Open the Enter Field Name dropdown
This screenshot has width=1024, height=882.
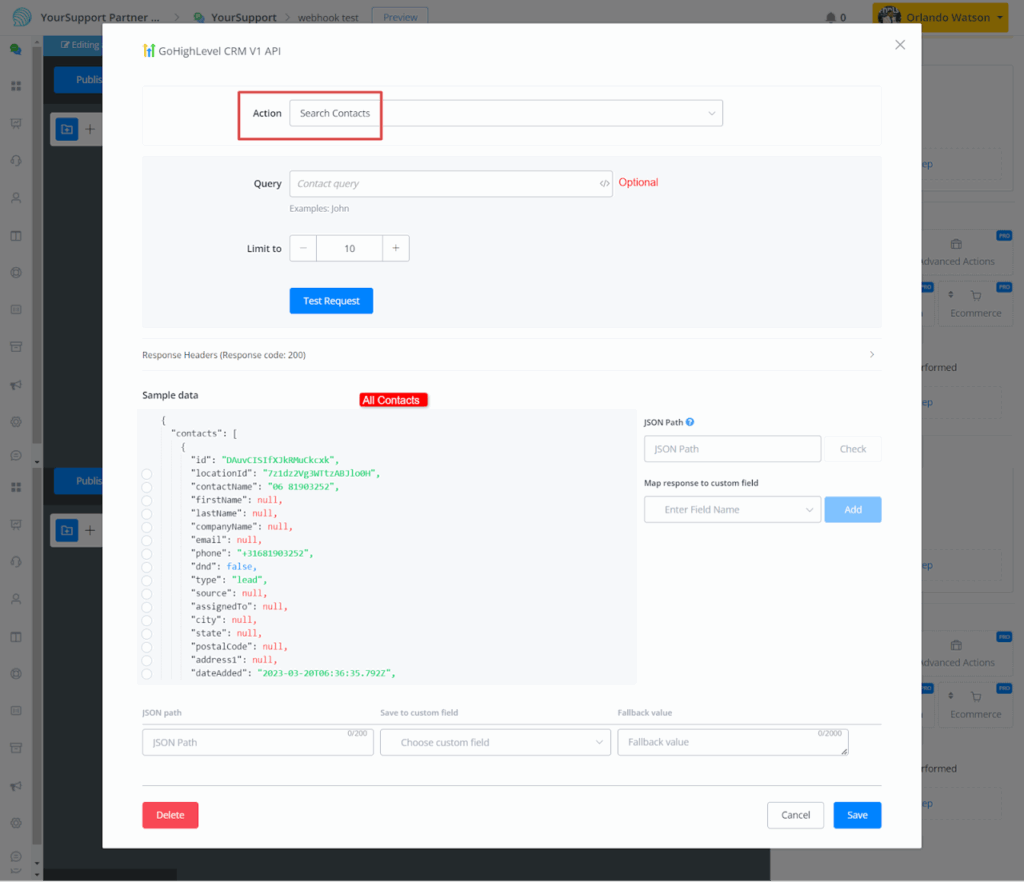click(732, 510)
